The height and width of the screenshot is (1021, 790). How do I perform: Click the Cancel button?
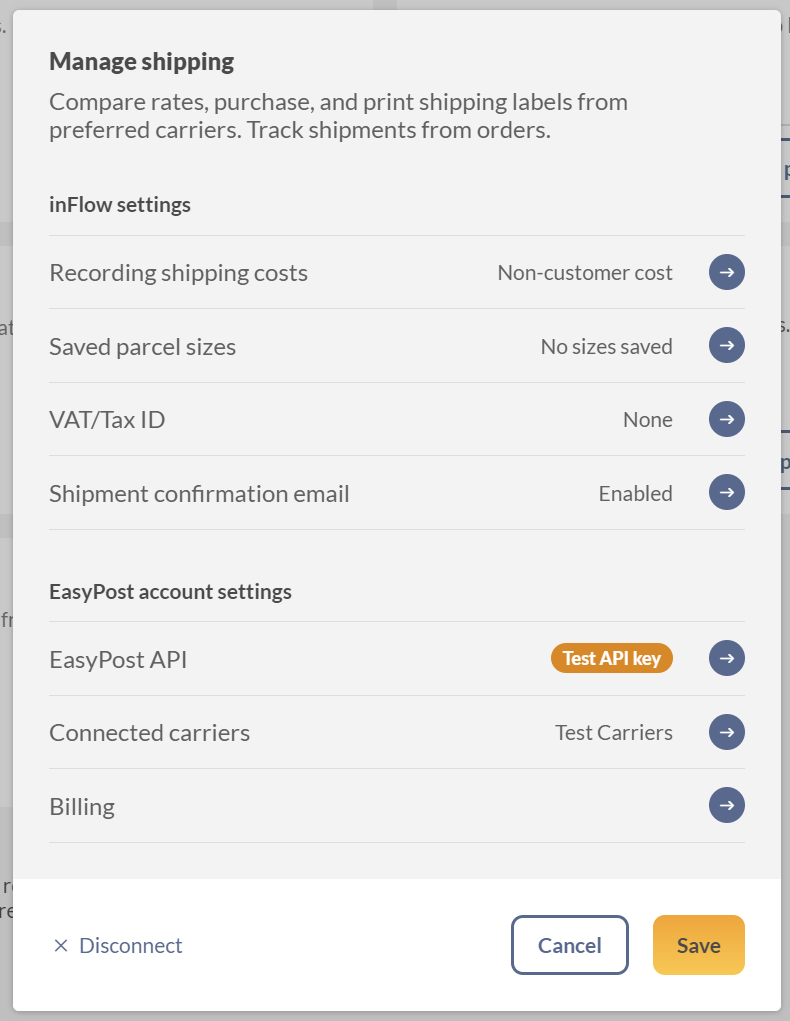tap(570, 945)
